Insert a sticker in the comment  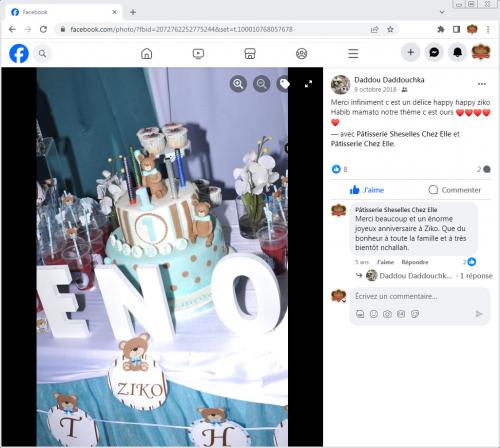coord(415,314)
